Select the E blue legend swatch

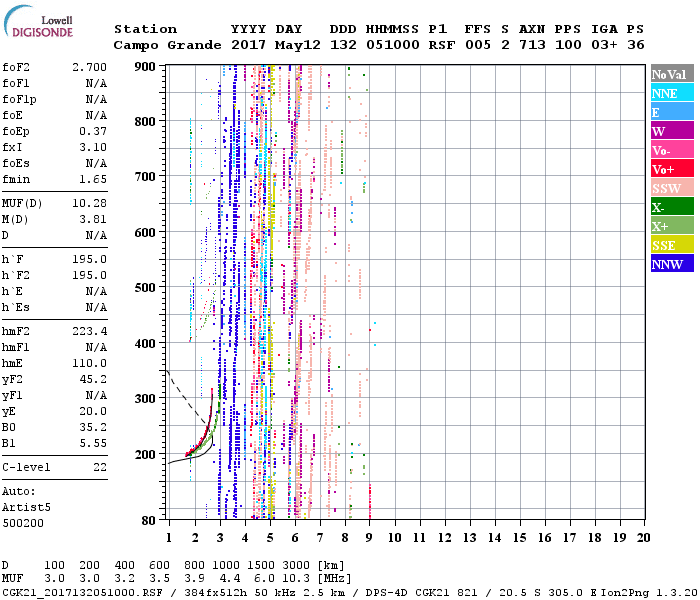pos(672,112)
